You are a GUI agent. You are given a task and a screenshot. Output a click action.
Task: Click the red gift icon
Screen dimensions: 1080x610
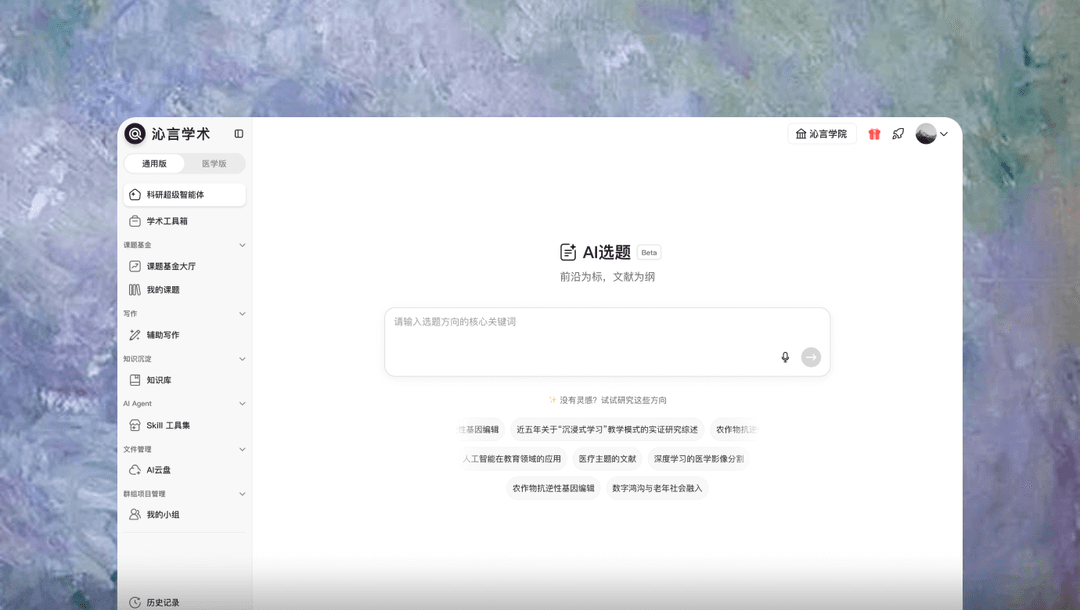click(874, 134)
